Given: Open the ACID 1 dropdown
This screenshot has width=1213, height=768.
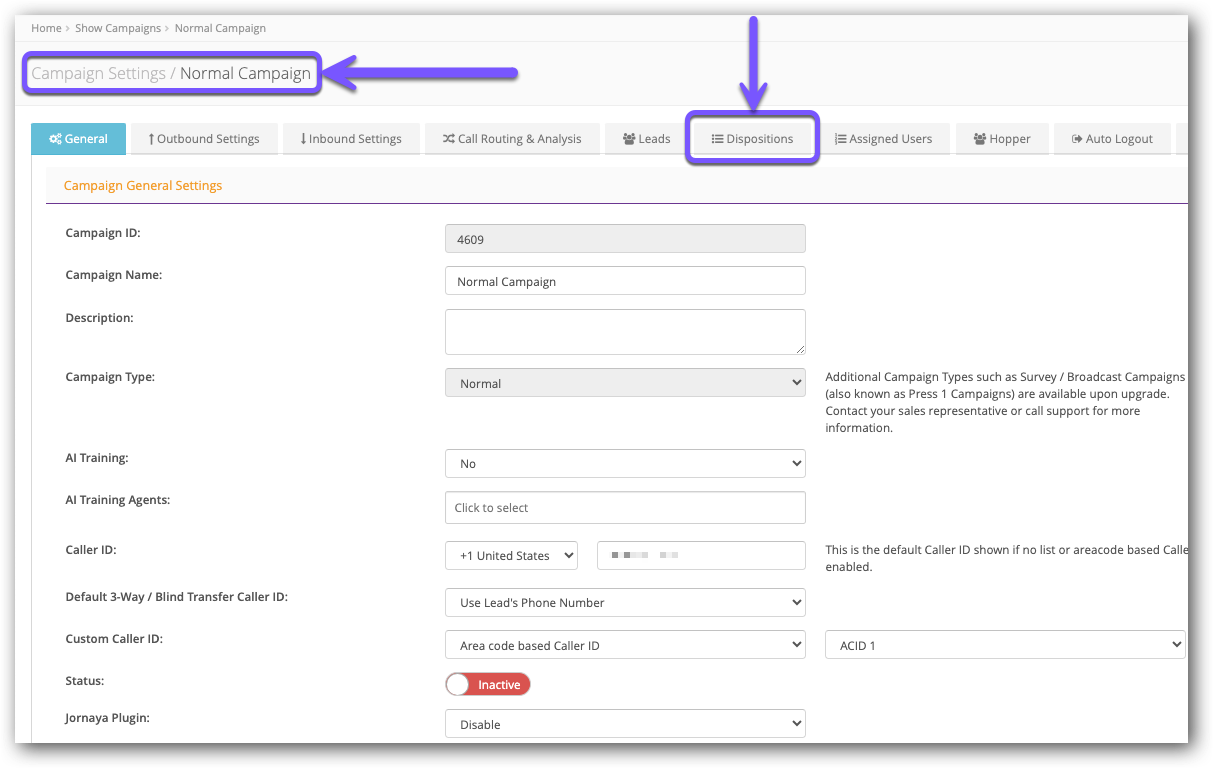Looking at the screenshot, I should tap(1005, 645).
